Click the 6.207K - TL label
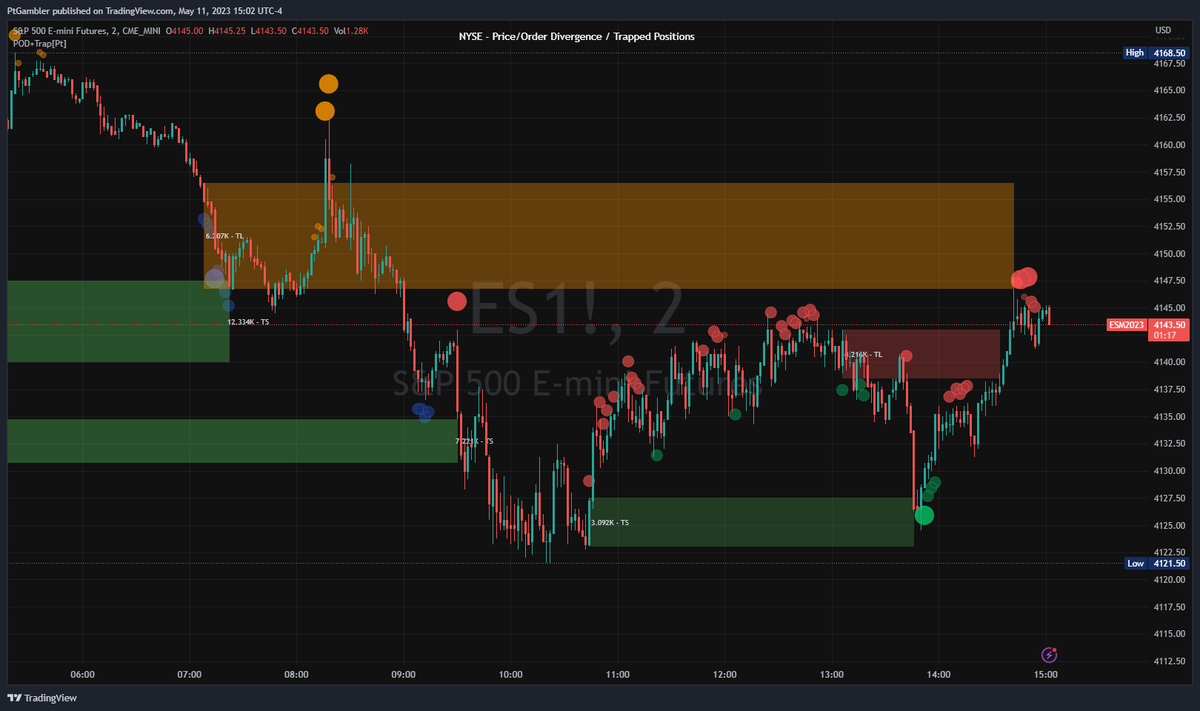 pyautogui.click(x=224, y=236)
